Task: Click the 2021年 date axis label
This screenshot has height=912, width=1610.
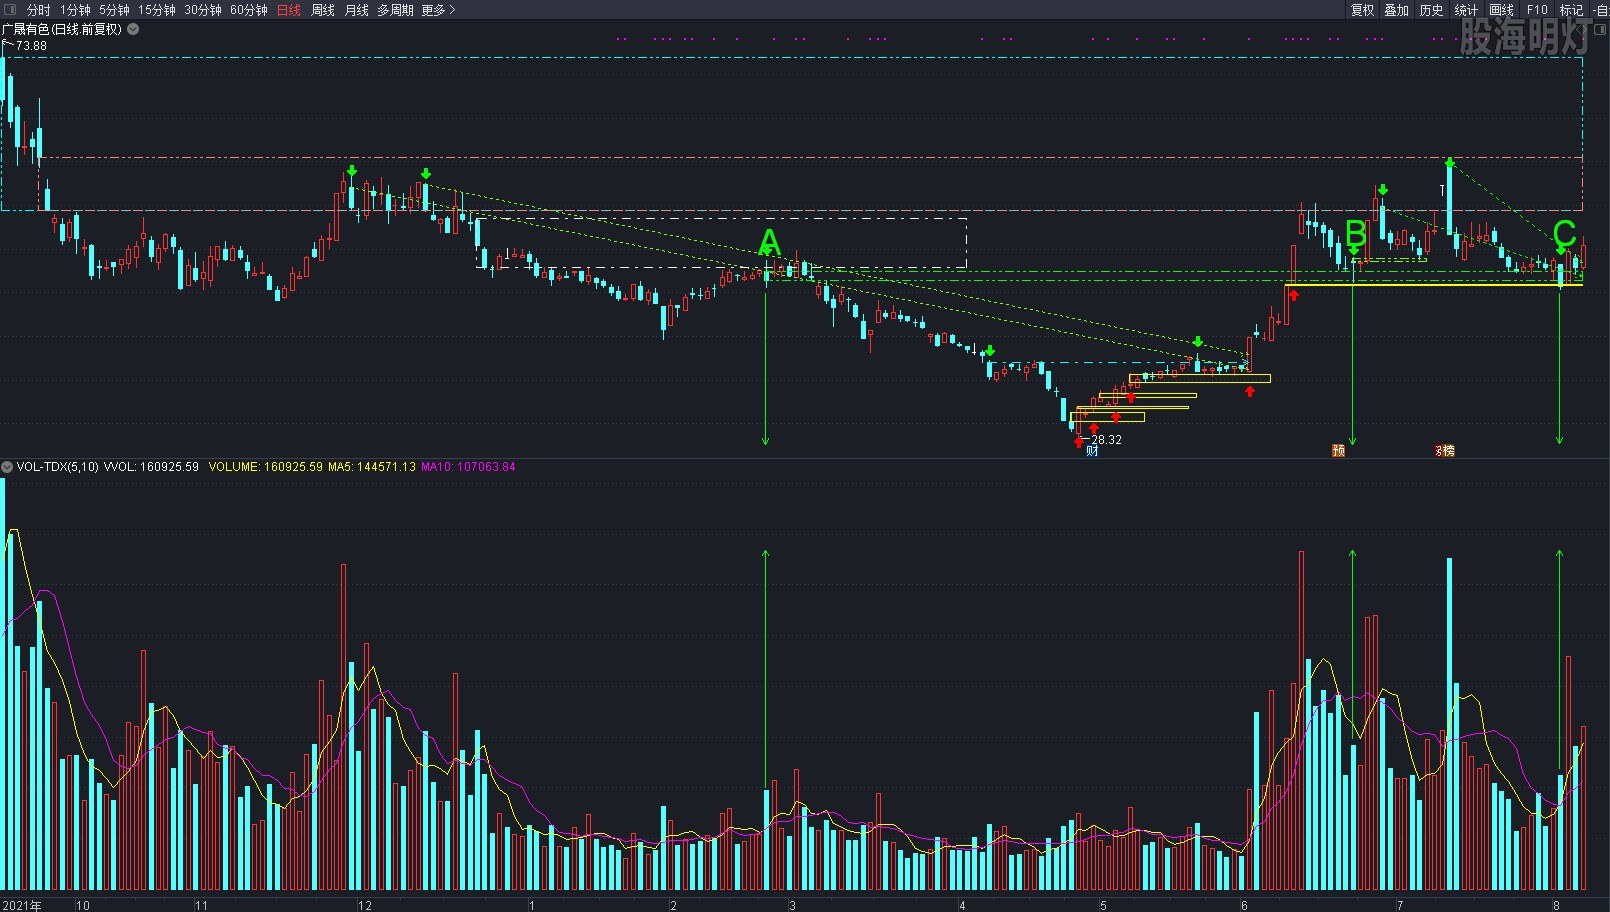Action: click(x=22, y=905)
